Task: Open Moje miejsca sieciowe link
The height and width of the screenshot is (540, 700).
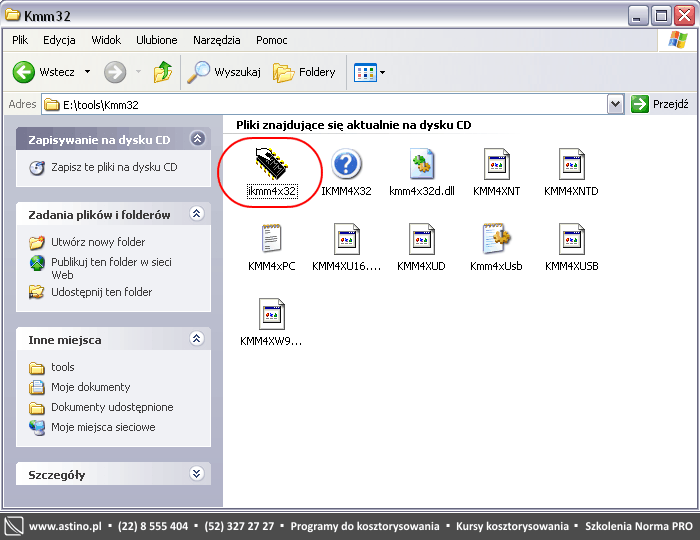Action: click(x=103, y=428)
